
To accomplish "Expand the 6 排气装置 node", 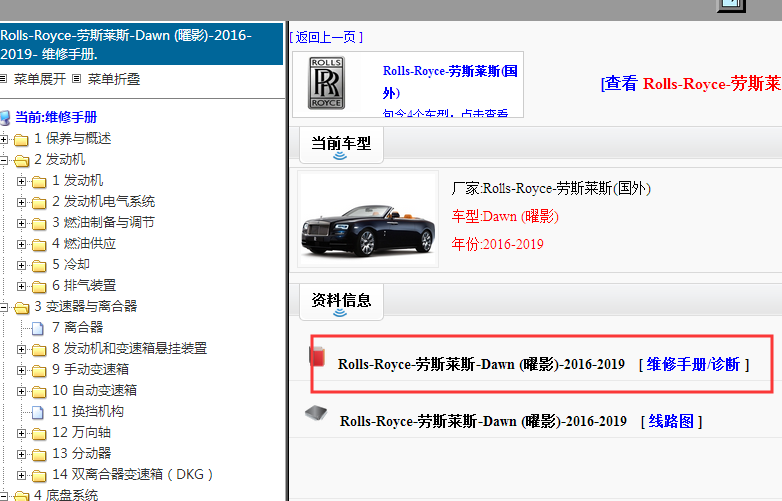I will (x=21, y=286).
